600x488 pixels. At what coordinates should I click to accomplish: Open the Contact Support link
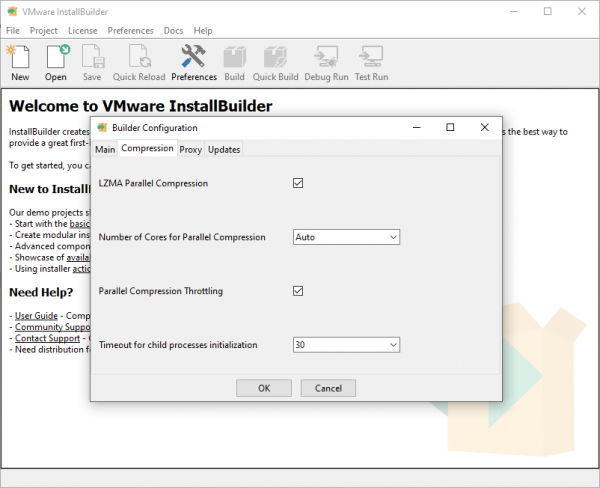click(x=47, y=338)
